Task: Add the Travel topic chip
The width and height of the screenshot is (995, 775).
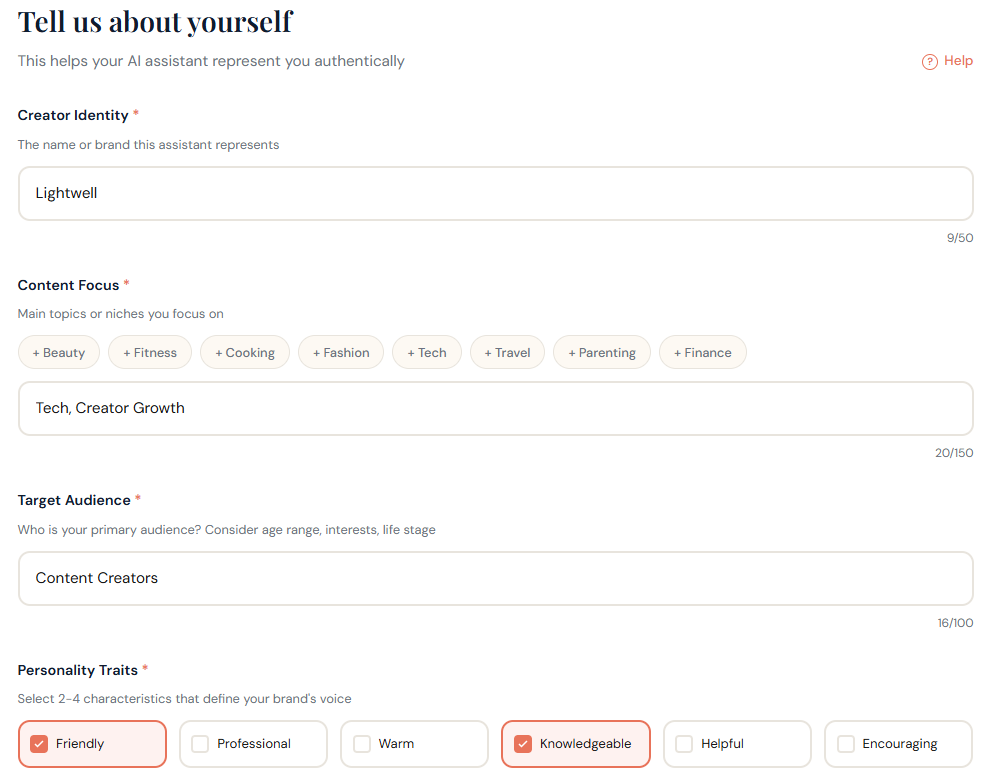Action: click(506, 352)
